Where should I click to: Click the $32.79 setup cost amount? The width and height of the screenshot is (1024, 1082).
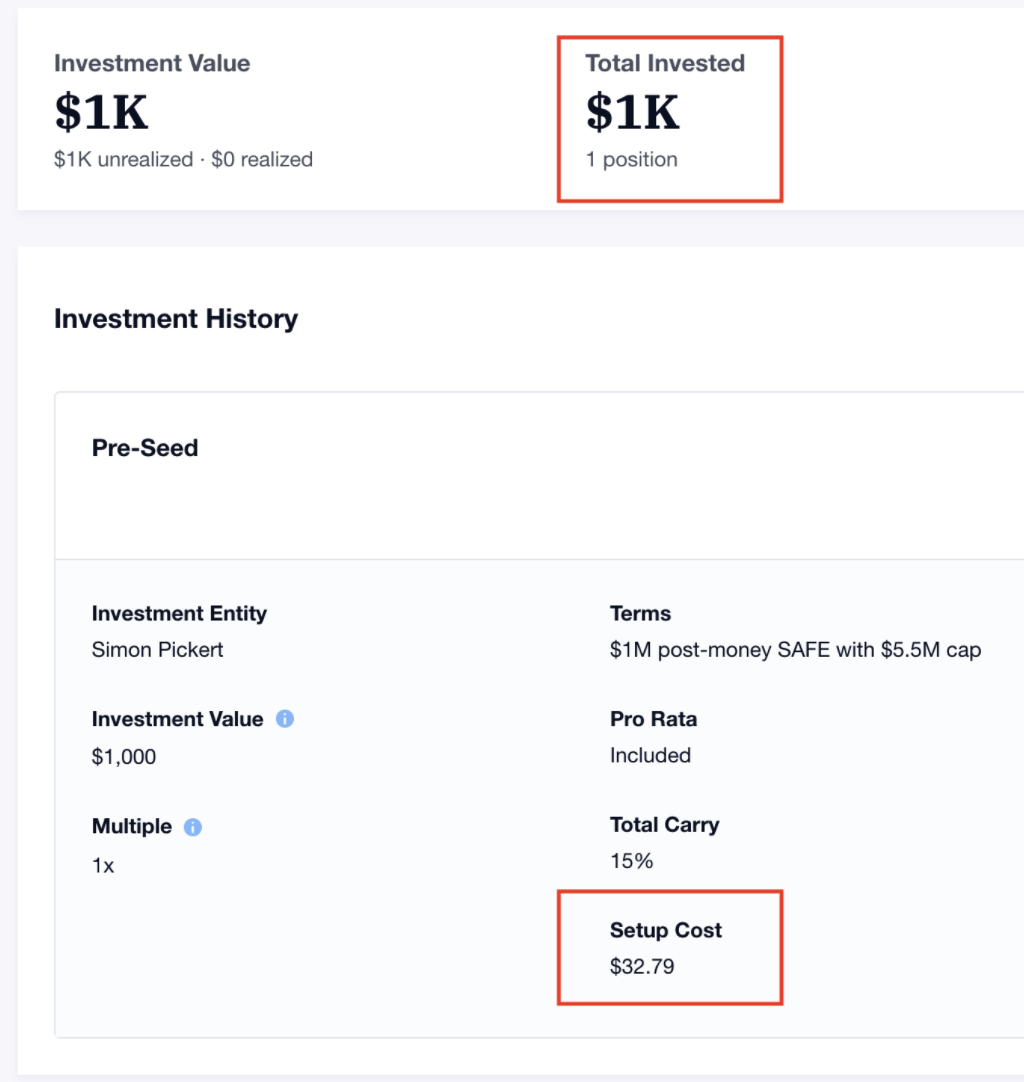click(x=642, y=967)
